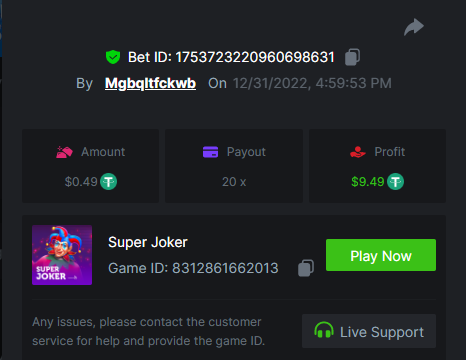Click the Amount chips icon

[64, 152]
